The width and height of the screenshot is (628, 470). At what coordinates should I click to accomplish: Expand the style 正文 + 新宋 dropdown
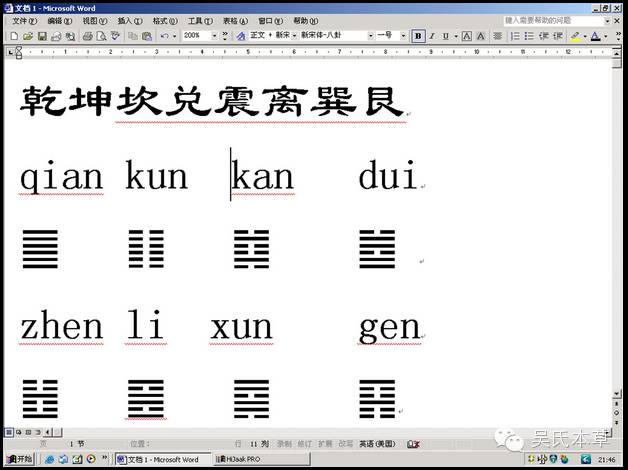point(294,36)
